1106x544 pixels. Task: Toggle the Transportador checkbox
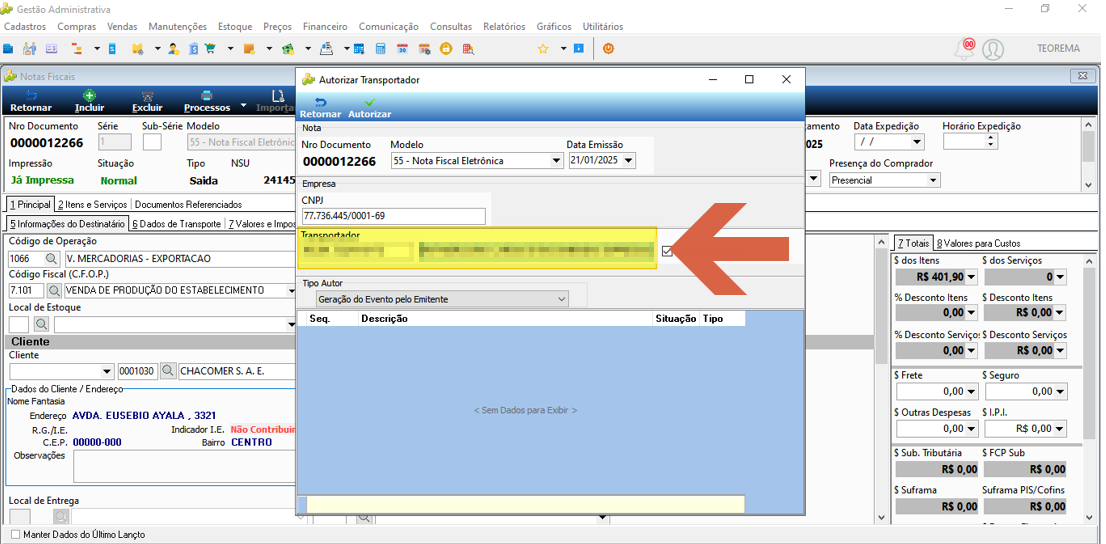coord(667,250)
